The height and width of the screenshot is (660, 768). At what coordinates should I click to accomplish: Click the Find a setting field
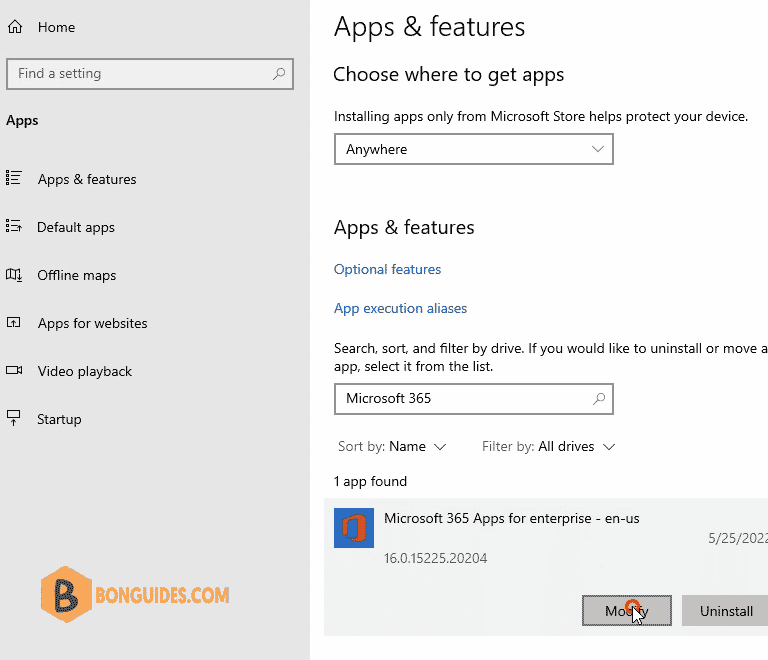click(150, 74)
